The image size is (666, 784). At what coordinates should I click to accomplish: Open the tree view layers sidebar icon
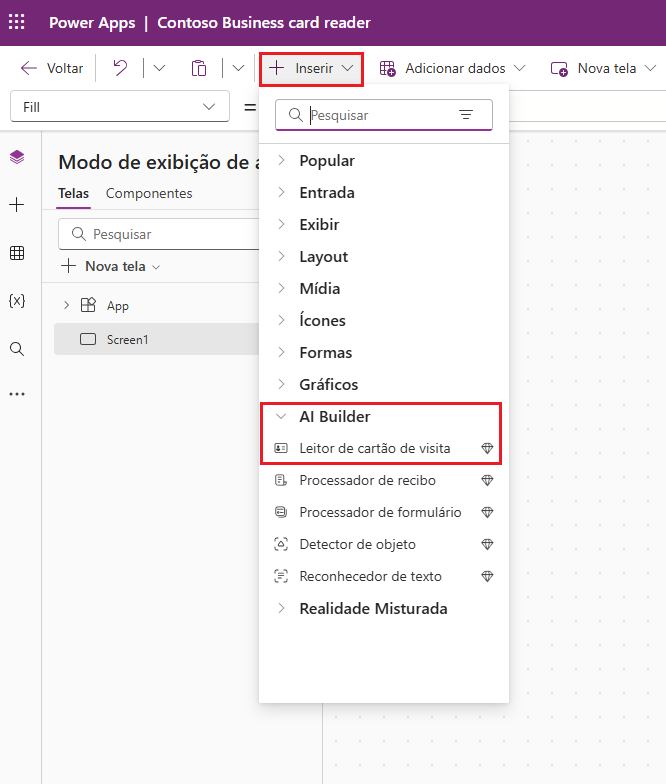click(x=17, y=157)
